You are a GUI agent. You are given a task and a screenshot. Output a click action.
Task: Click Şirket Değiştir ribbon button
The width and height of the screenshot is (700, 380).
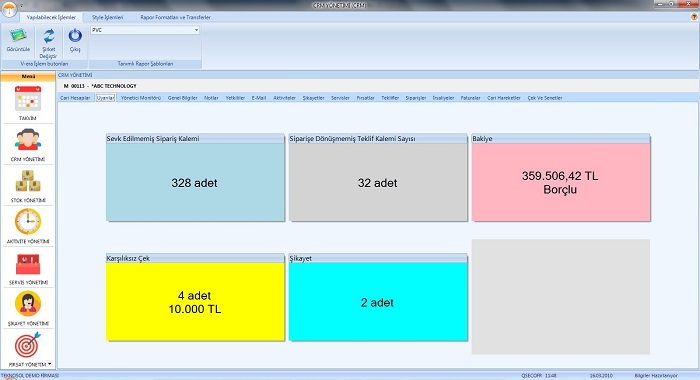48,43
